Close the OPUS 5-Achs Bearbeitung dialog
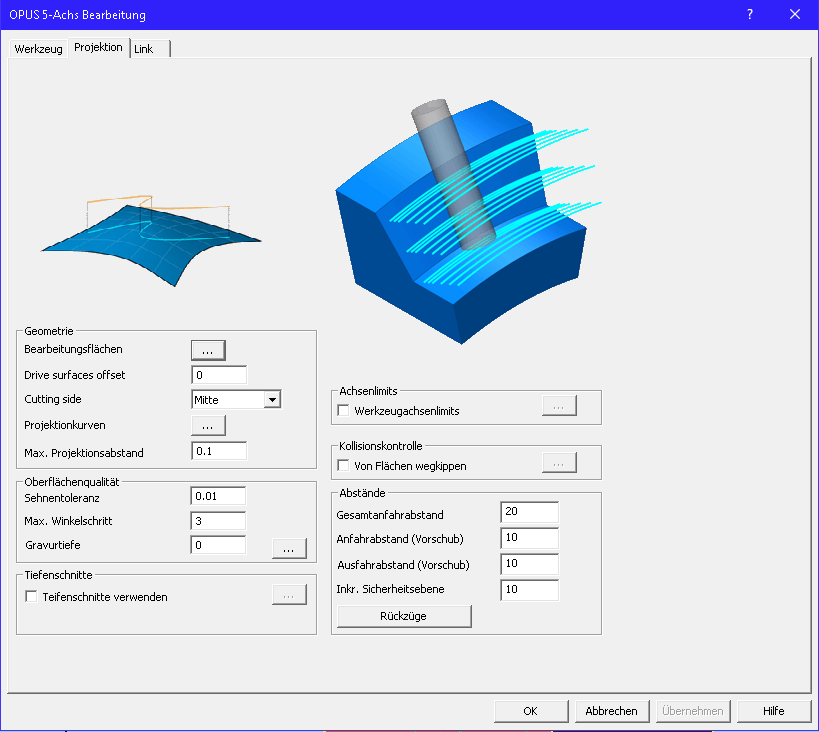 pos(795,14)
